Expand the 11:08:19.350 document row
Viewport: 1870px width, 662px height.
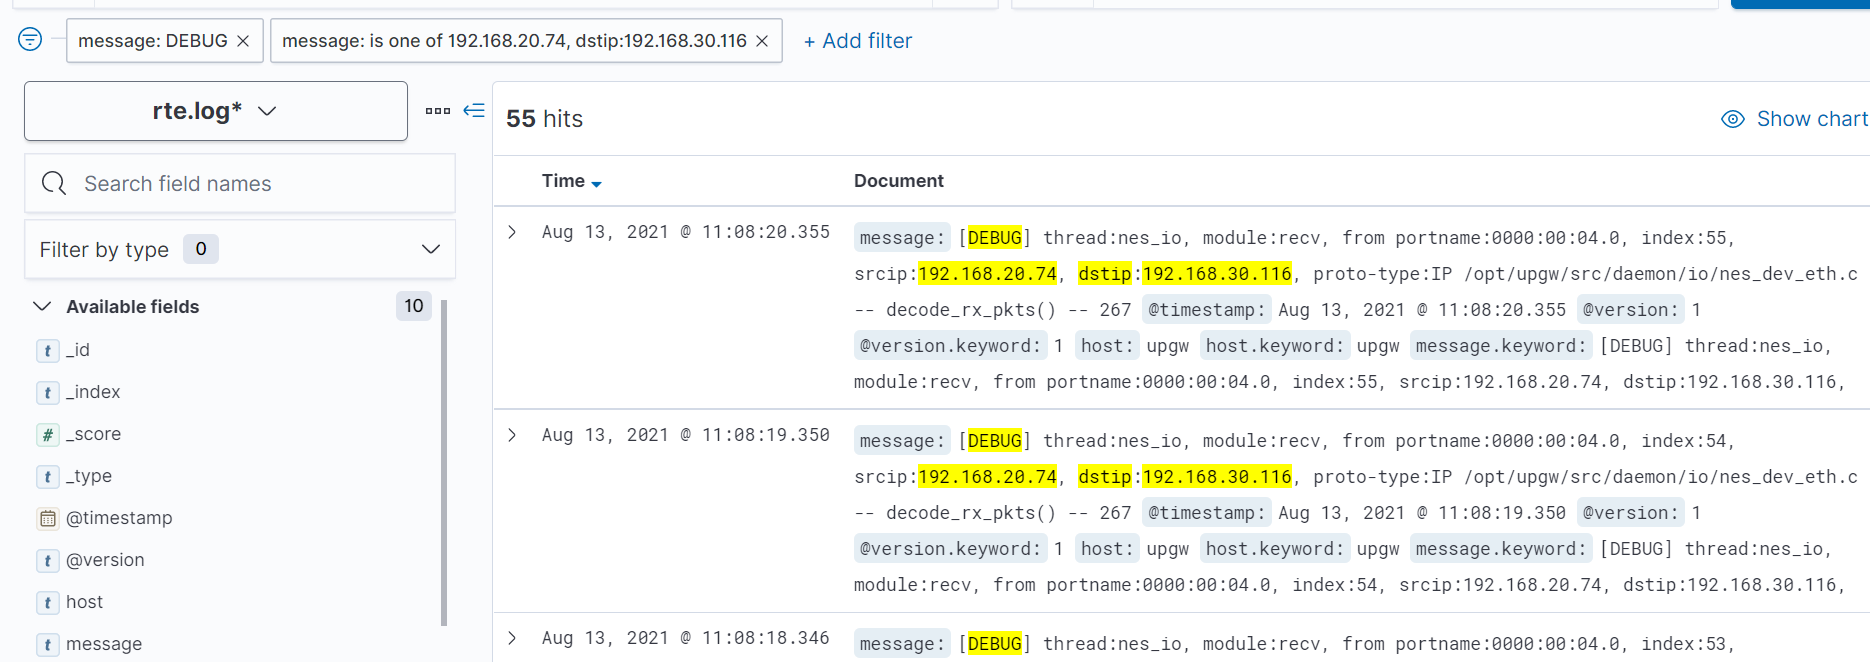click(x=512, y=435)
